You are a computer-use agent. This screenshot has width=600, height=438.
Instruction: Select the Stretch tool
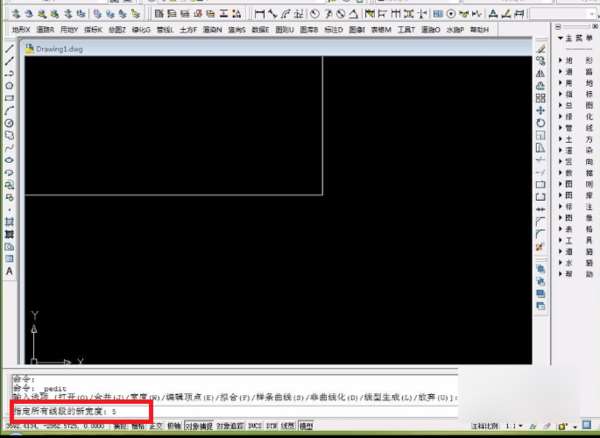(x=540, y=148)
